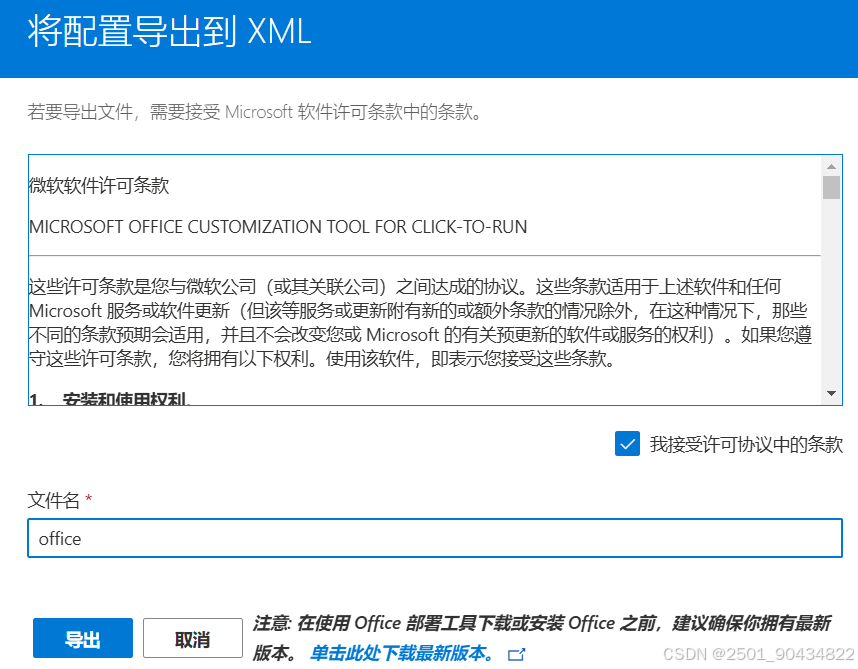This screenshot has height=669, width=858.
Task: Click the license text scrollbar thumb
Action: click(x=831, y=188)
